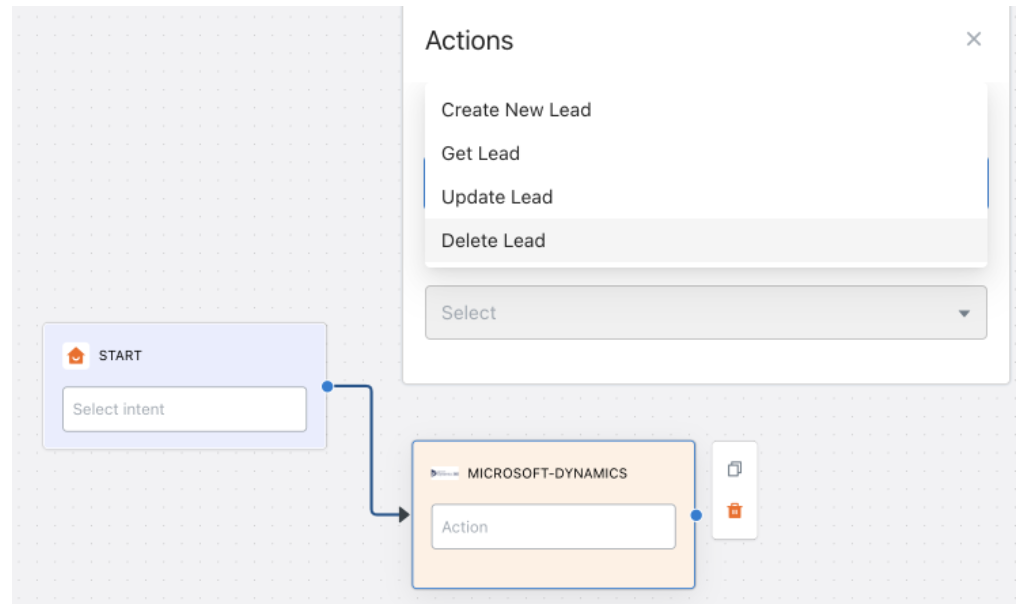Image resolution: width=1018 pixels, height=604 pixels.
Task: Click the orange home icon on START node
Action: (x=76, y=355)
